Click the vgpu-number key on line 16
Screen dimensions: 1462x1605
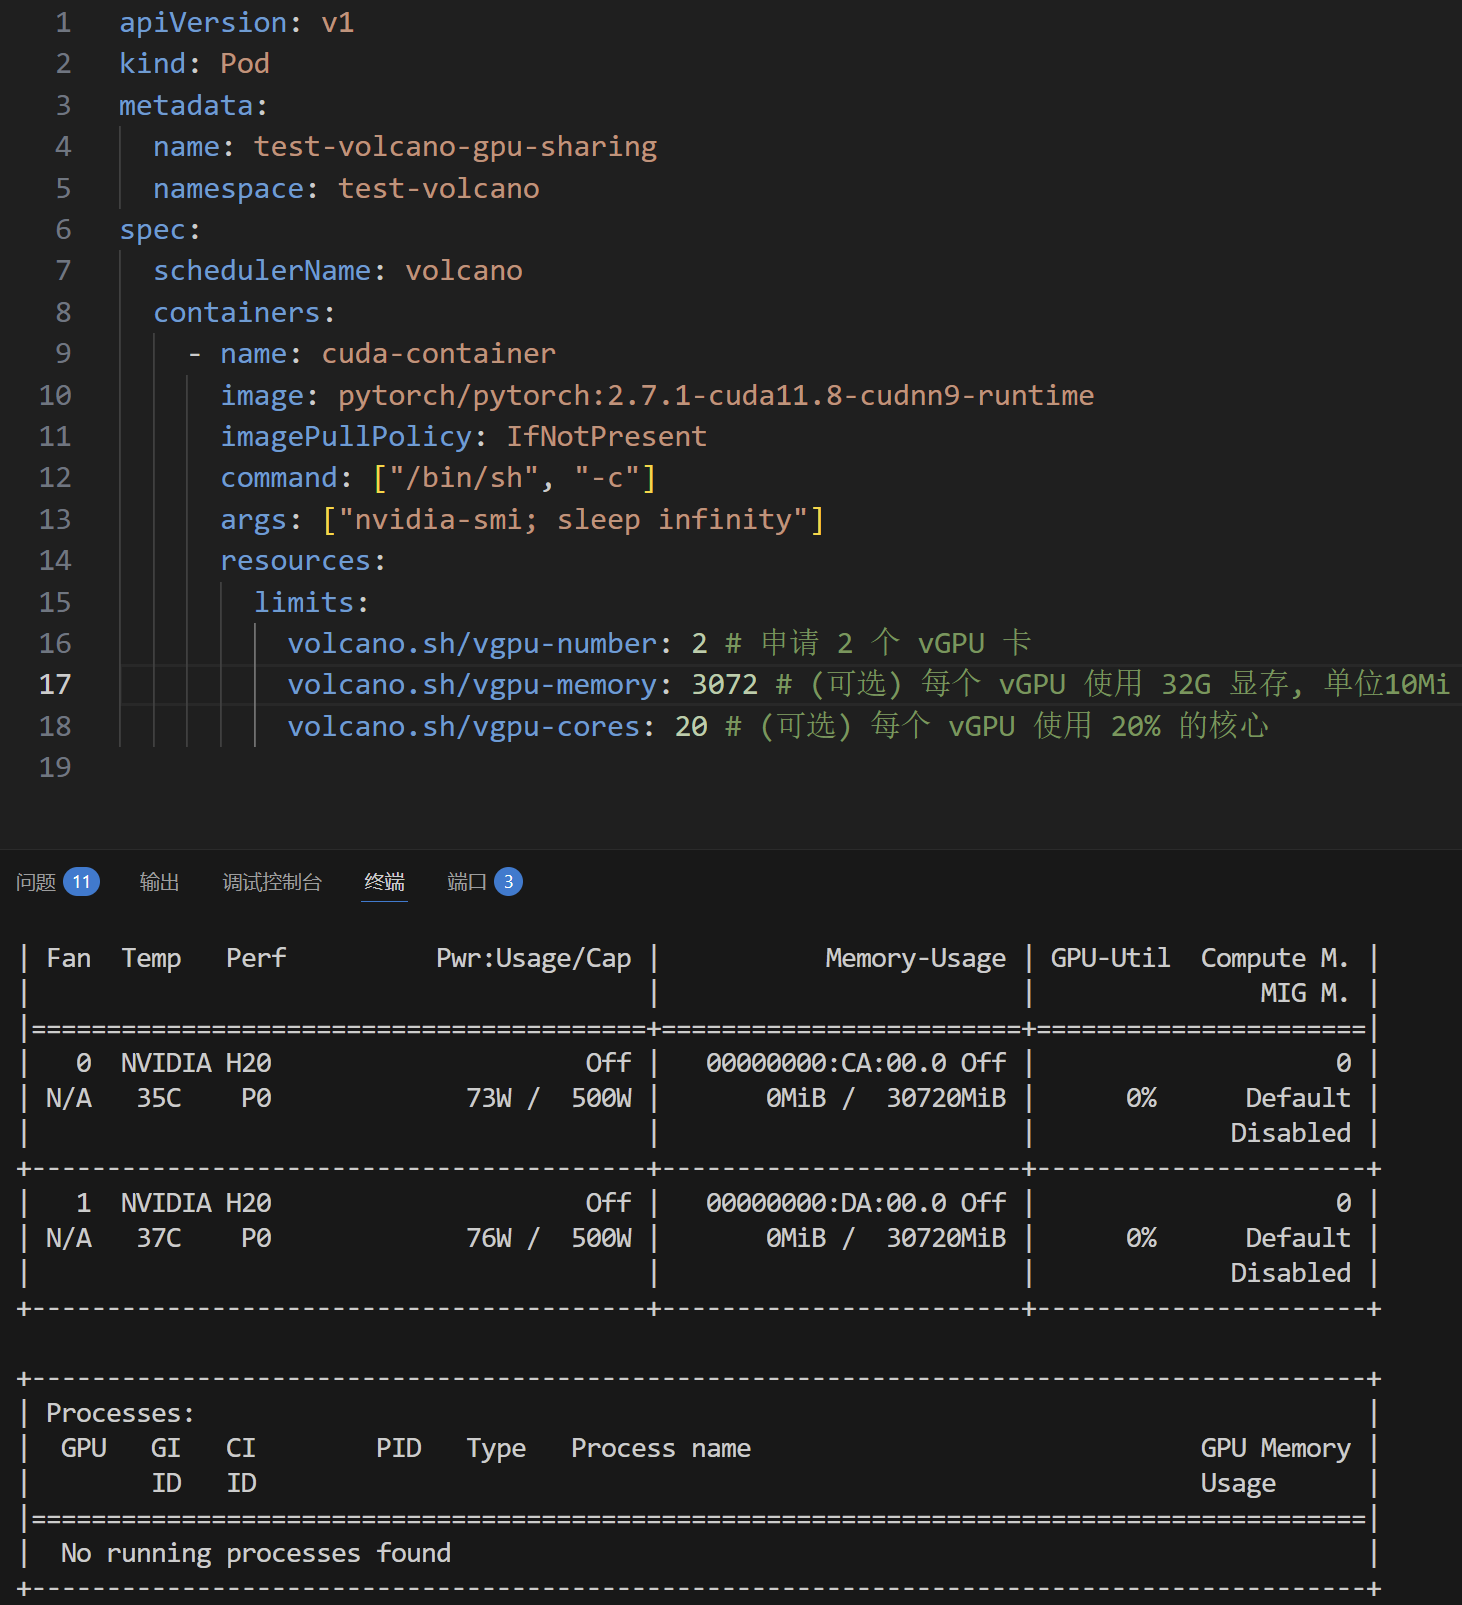tap(472, 644)
